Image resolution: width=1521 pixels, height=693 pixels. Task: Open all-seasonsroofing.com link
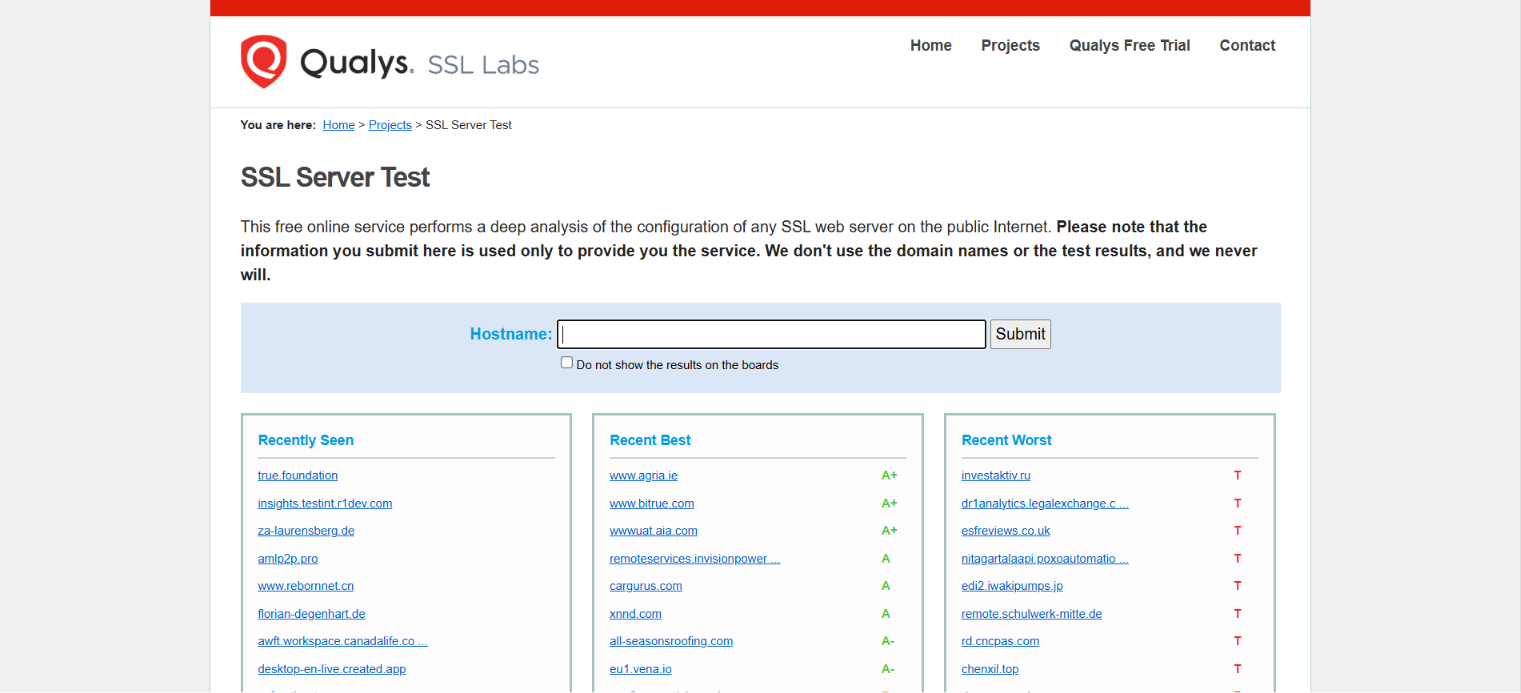click(671, 641)
